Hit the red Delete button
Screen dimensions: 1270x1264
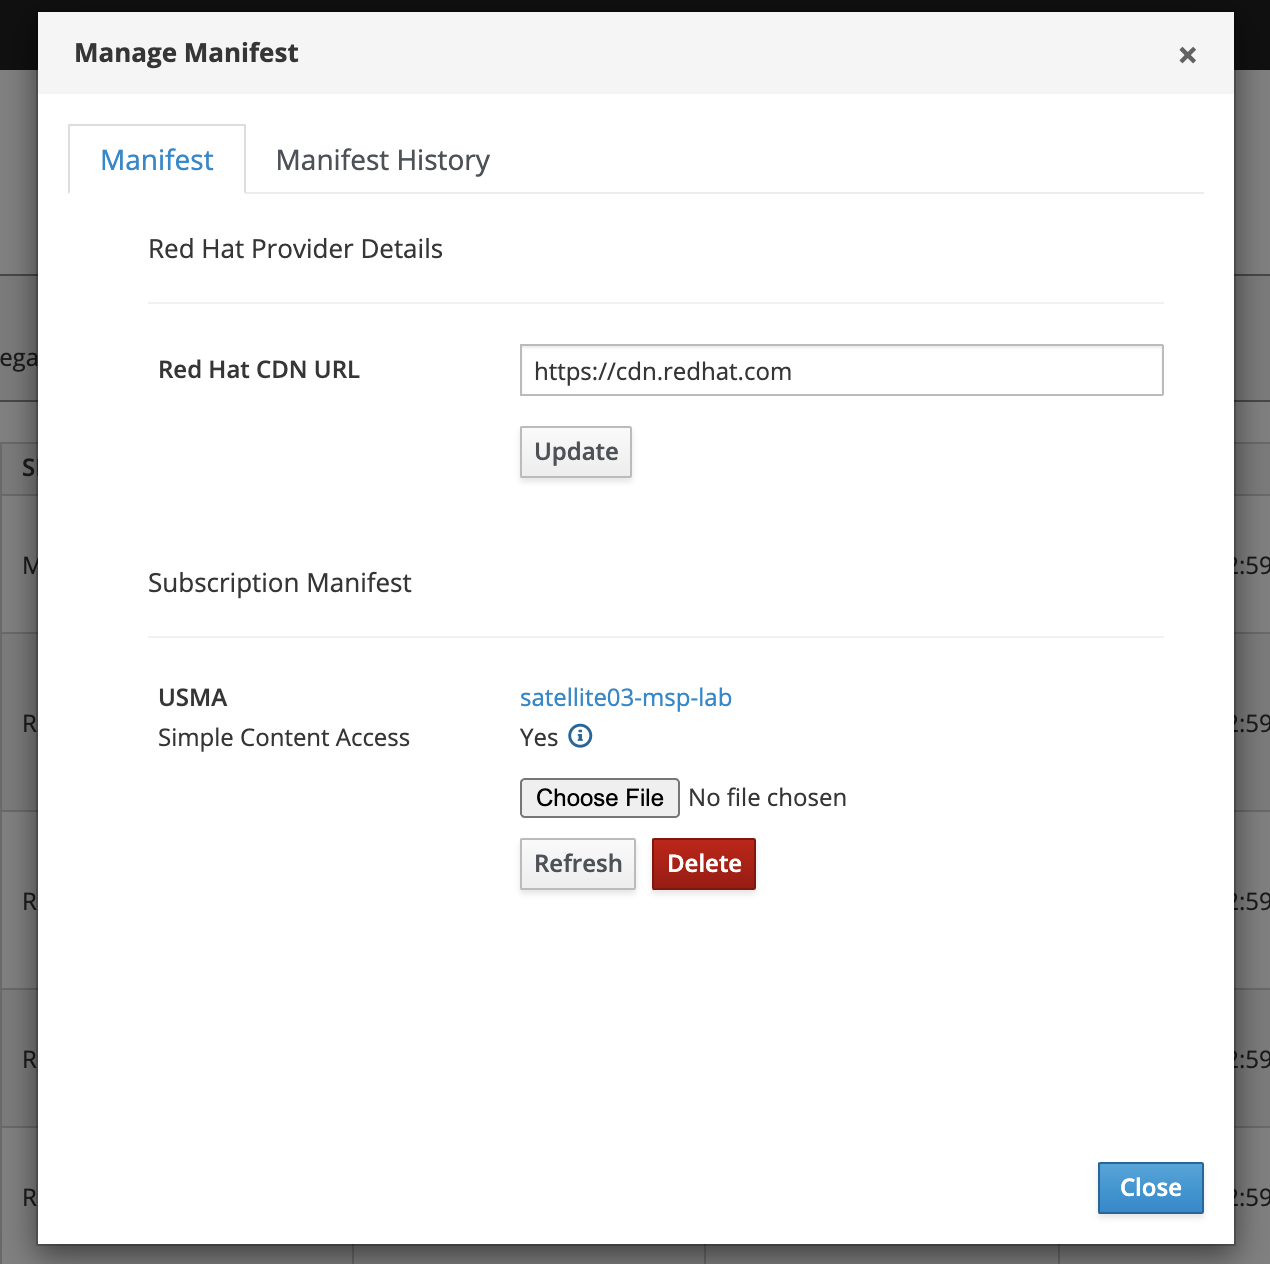[703, 864]
